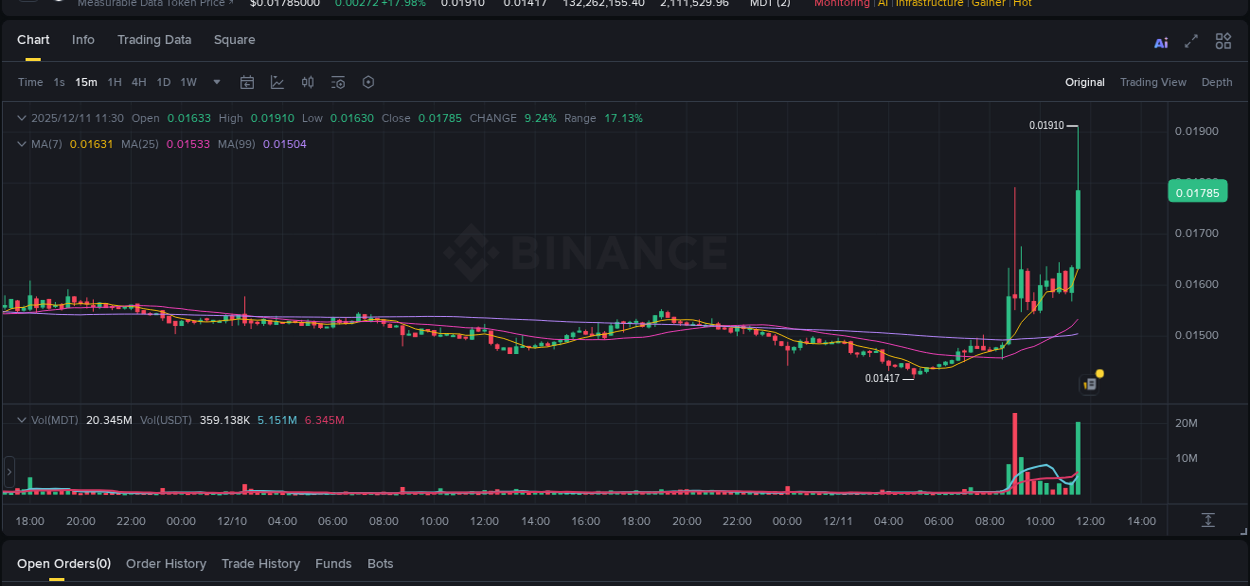Open the widget layout grid icon
Image resolution: width=1250 pixels, height=586 pixels.
click(x=1223, y=41)
